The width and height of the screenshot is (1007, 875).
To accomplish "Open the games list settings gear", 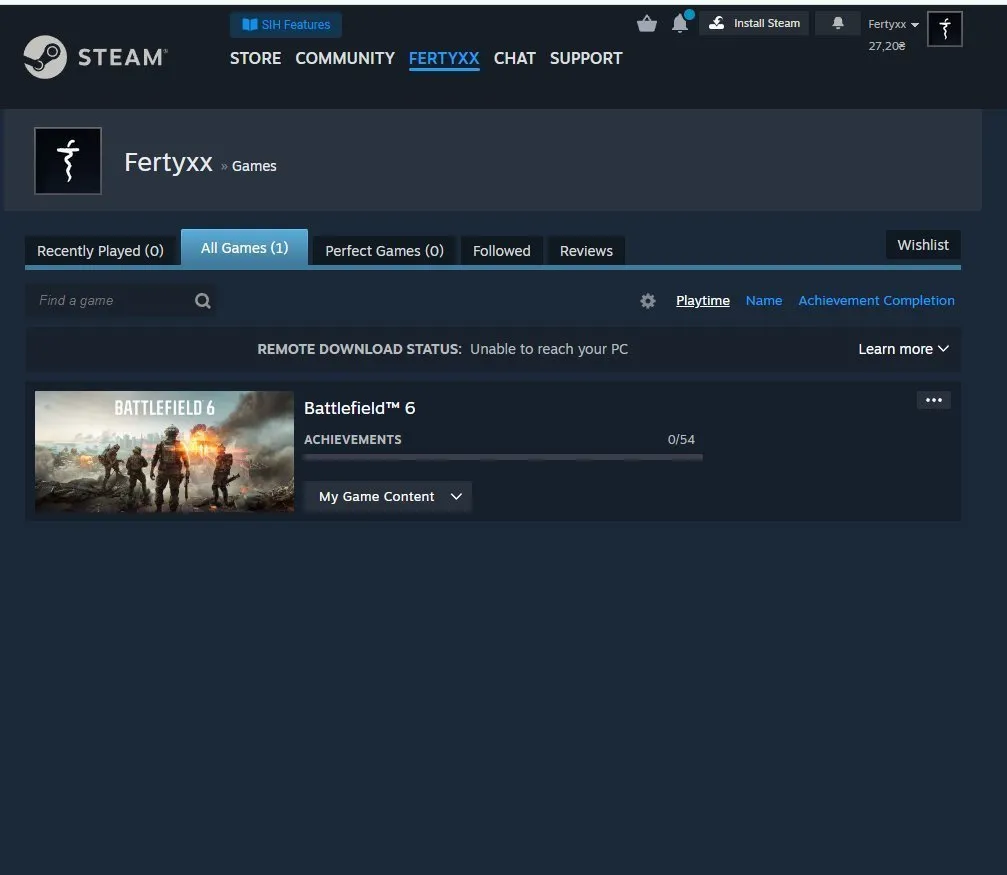I will [x=648, y=301].
